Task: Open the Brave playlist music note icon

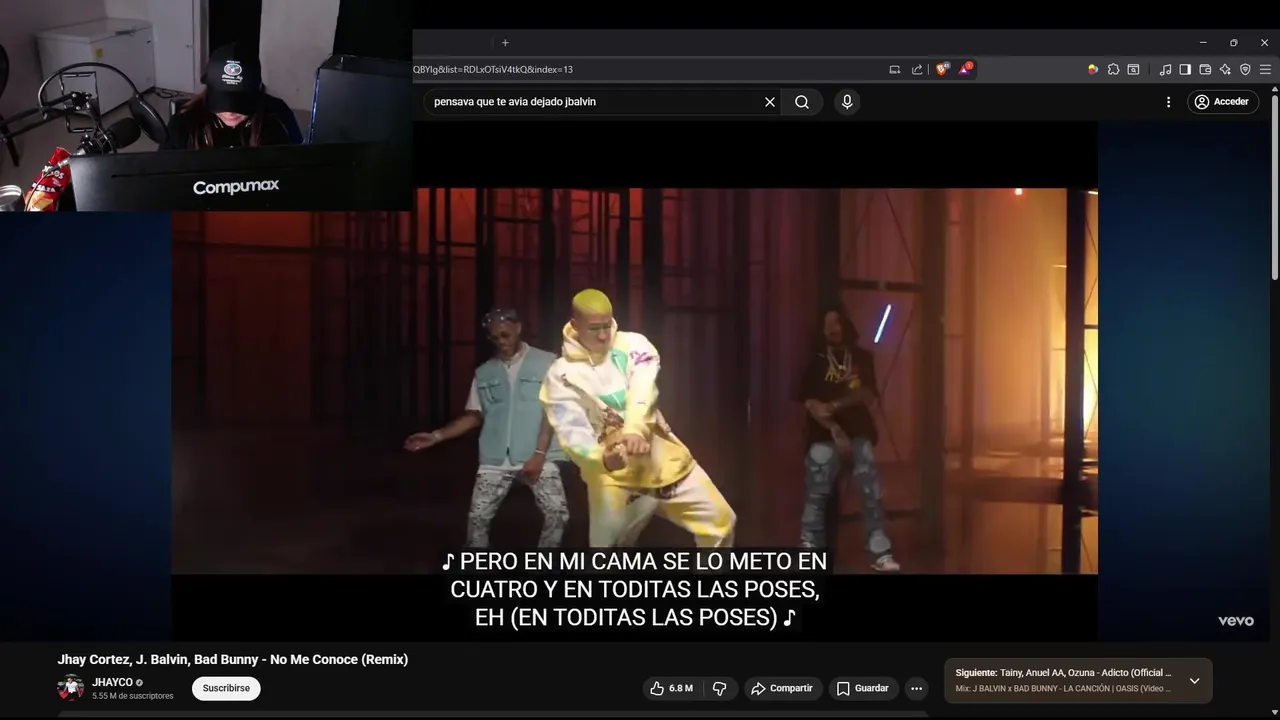Action: point(1165,70)
